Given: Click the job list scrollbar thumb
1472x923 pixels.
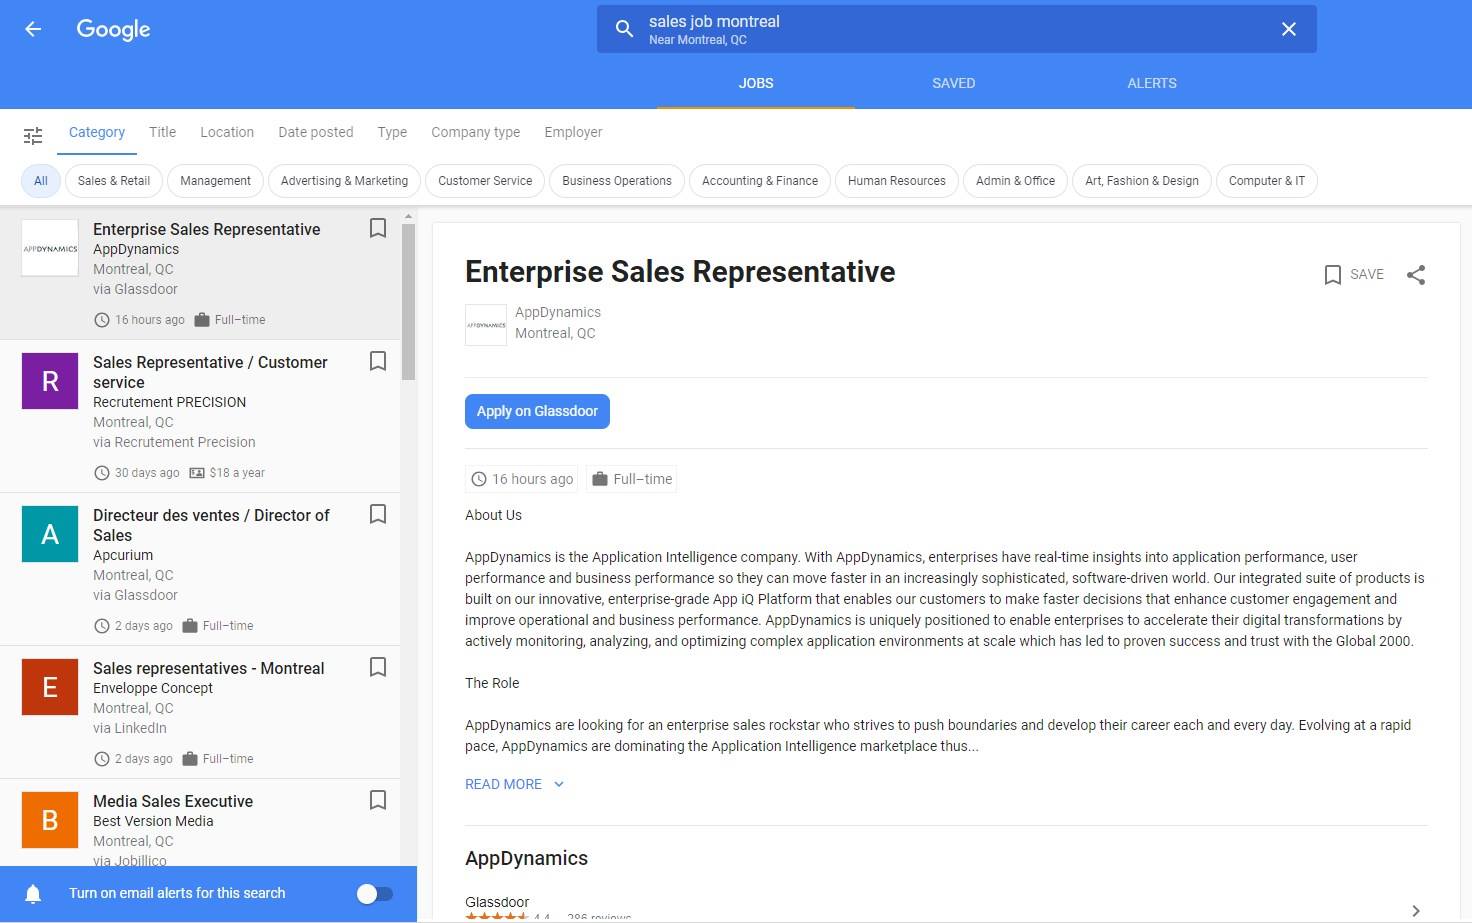Looking at the screenshot, I should pos(408,300).
